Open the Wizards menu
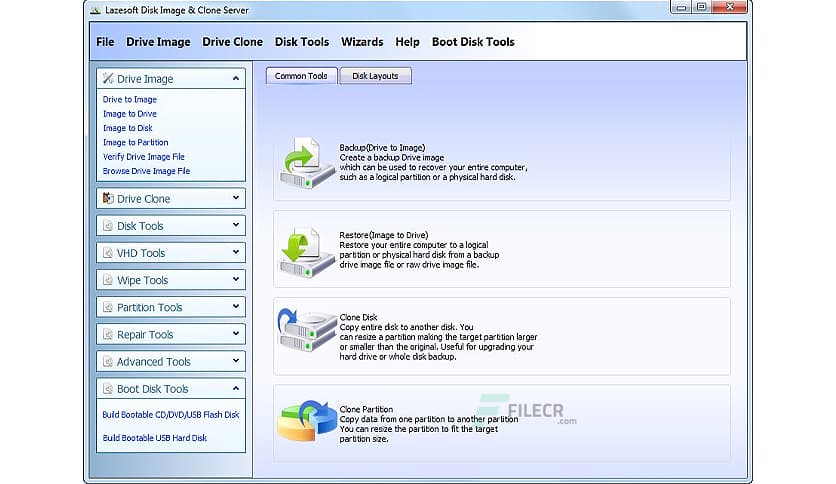Viewport: 836px width, 484px height. pyautogui.click(x=362, y=42)
